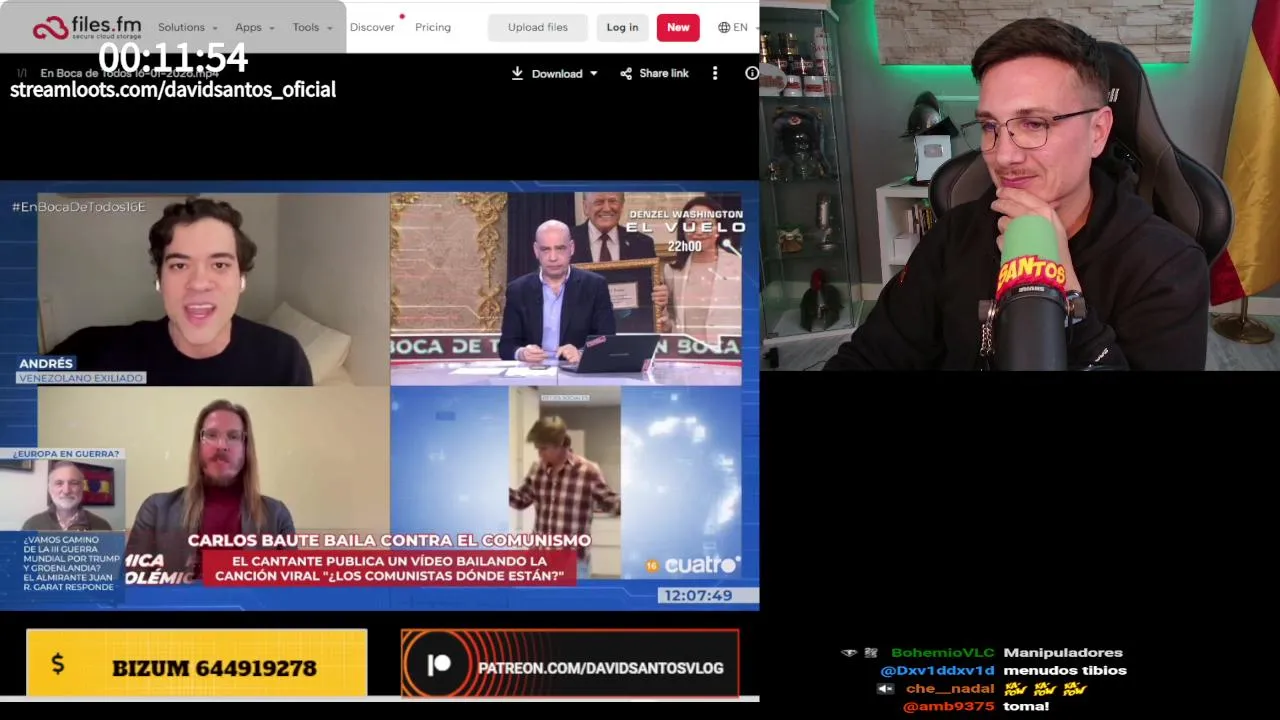
Task: Click the Patreon logo icon
Action: pyautogui.click(x=439, y=666)
